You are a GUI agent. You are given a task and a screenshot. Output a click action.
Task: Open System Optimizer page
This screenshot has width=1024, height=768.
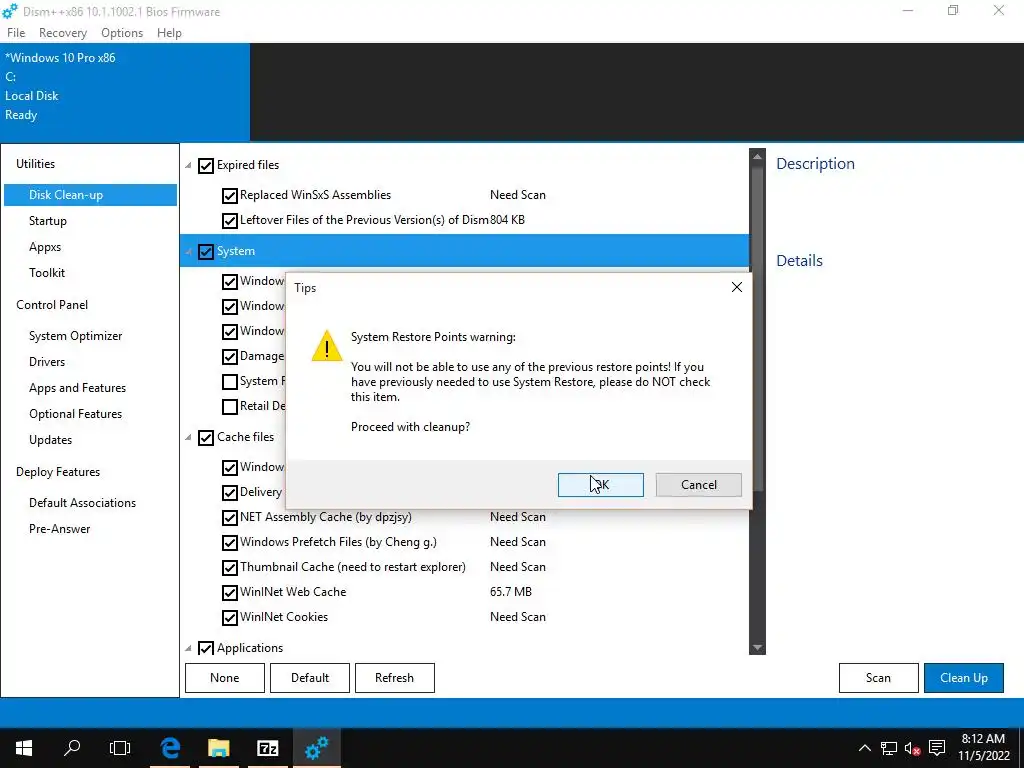[x=76, y=336]
